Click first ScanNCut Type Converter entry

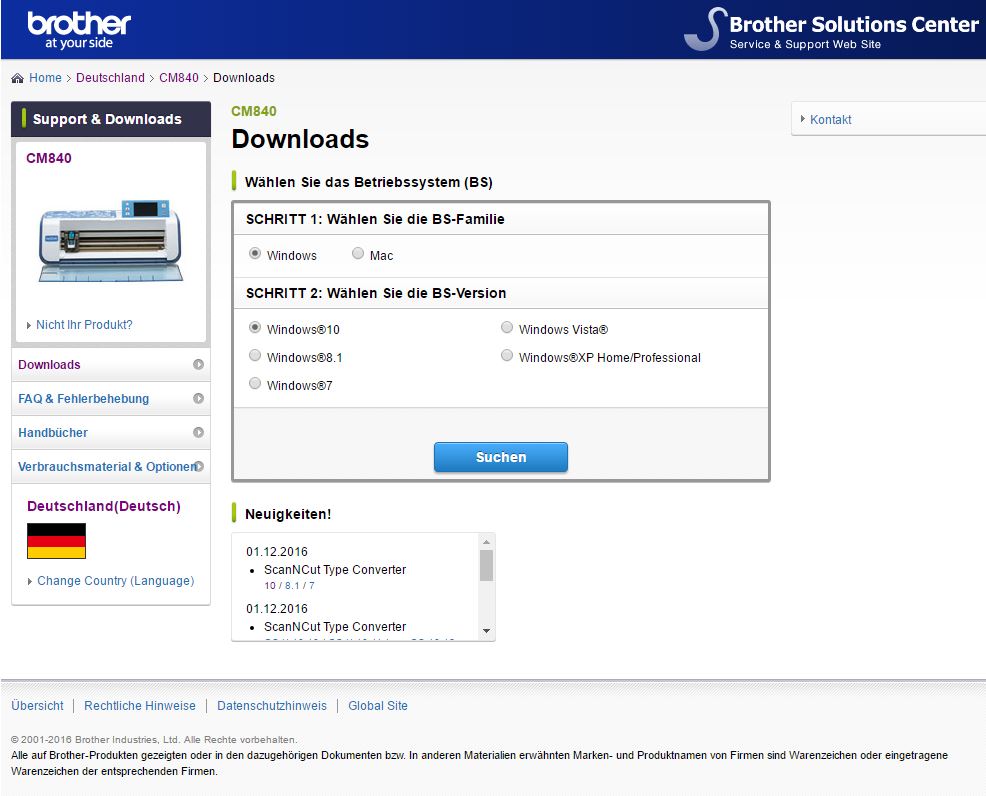click(x=335, y=570)
